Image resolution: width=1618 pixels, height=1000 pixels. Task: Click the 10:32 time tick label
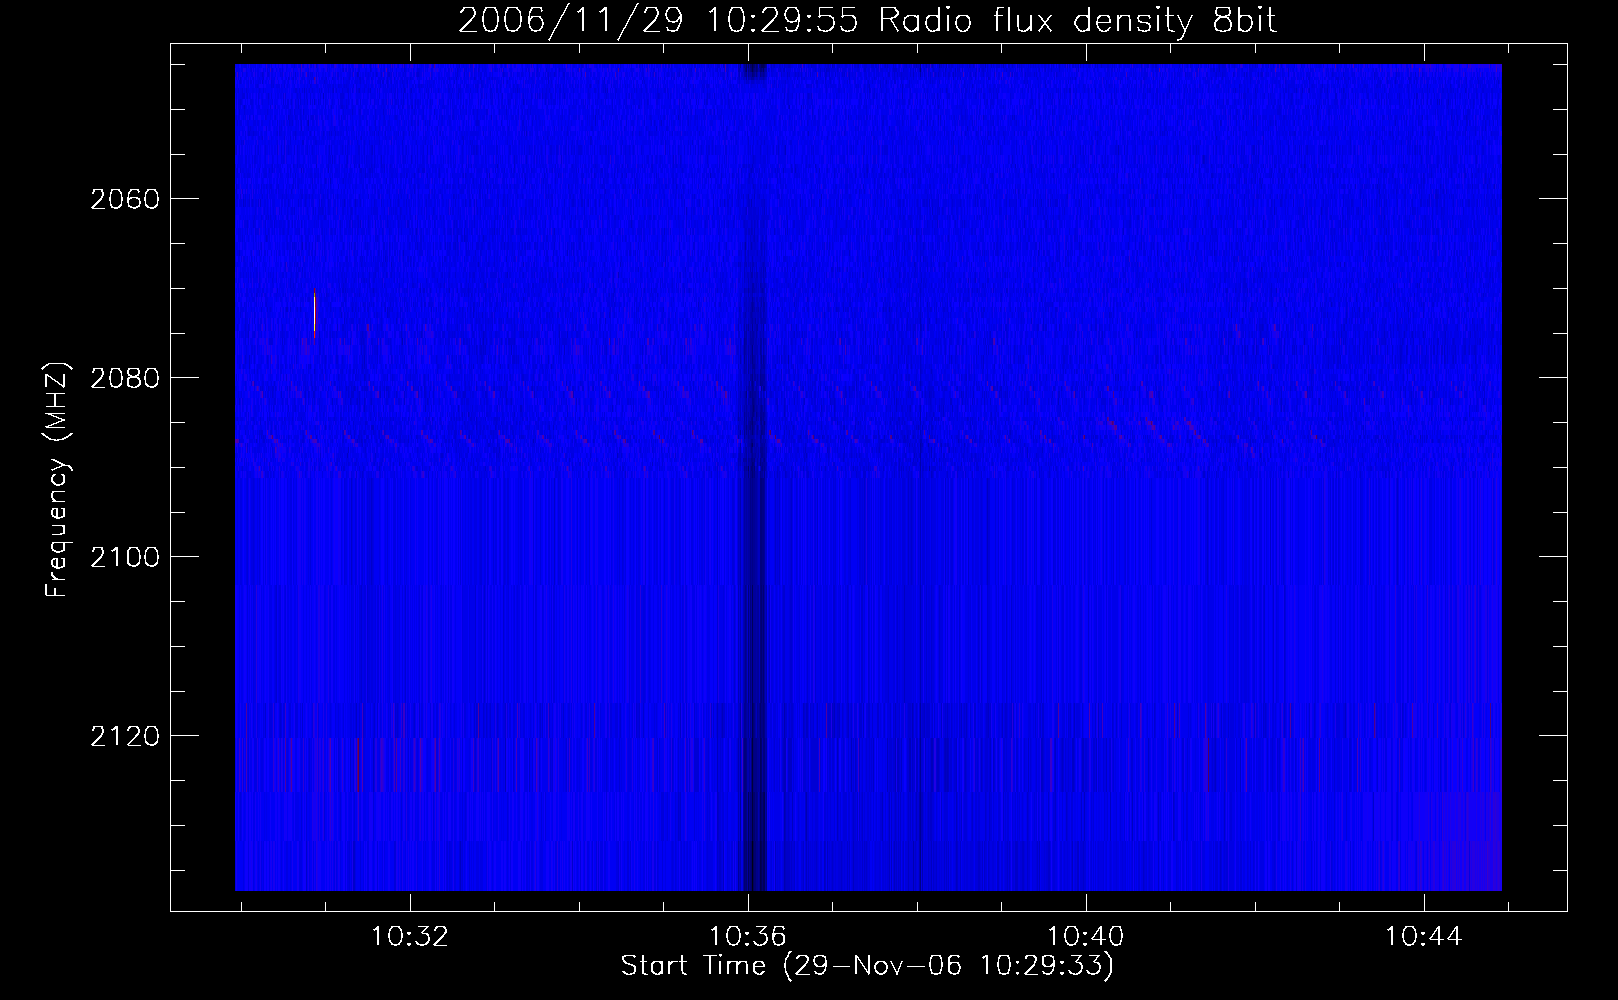pos(410,936)
